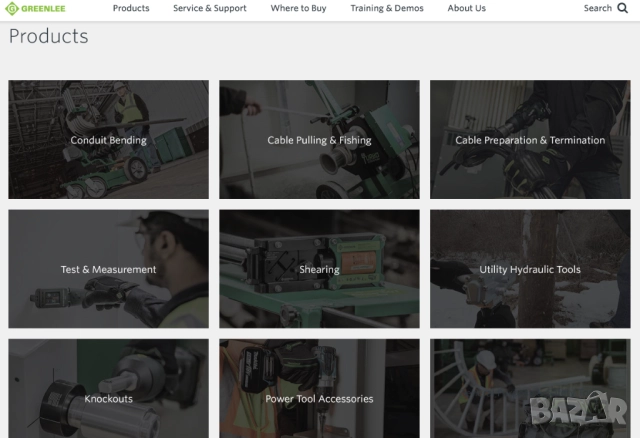Click the Greenlee logo icon
Screen dimensions: 640x438
[x=13, y=9]
